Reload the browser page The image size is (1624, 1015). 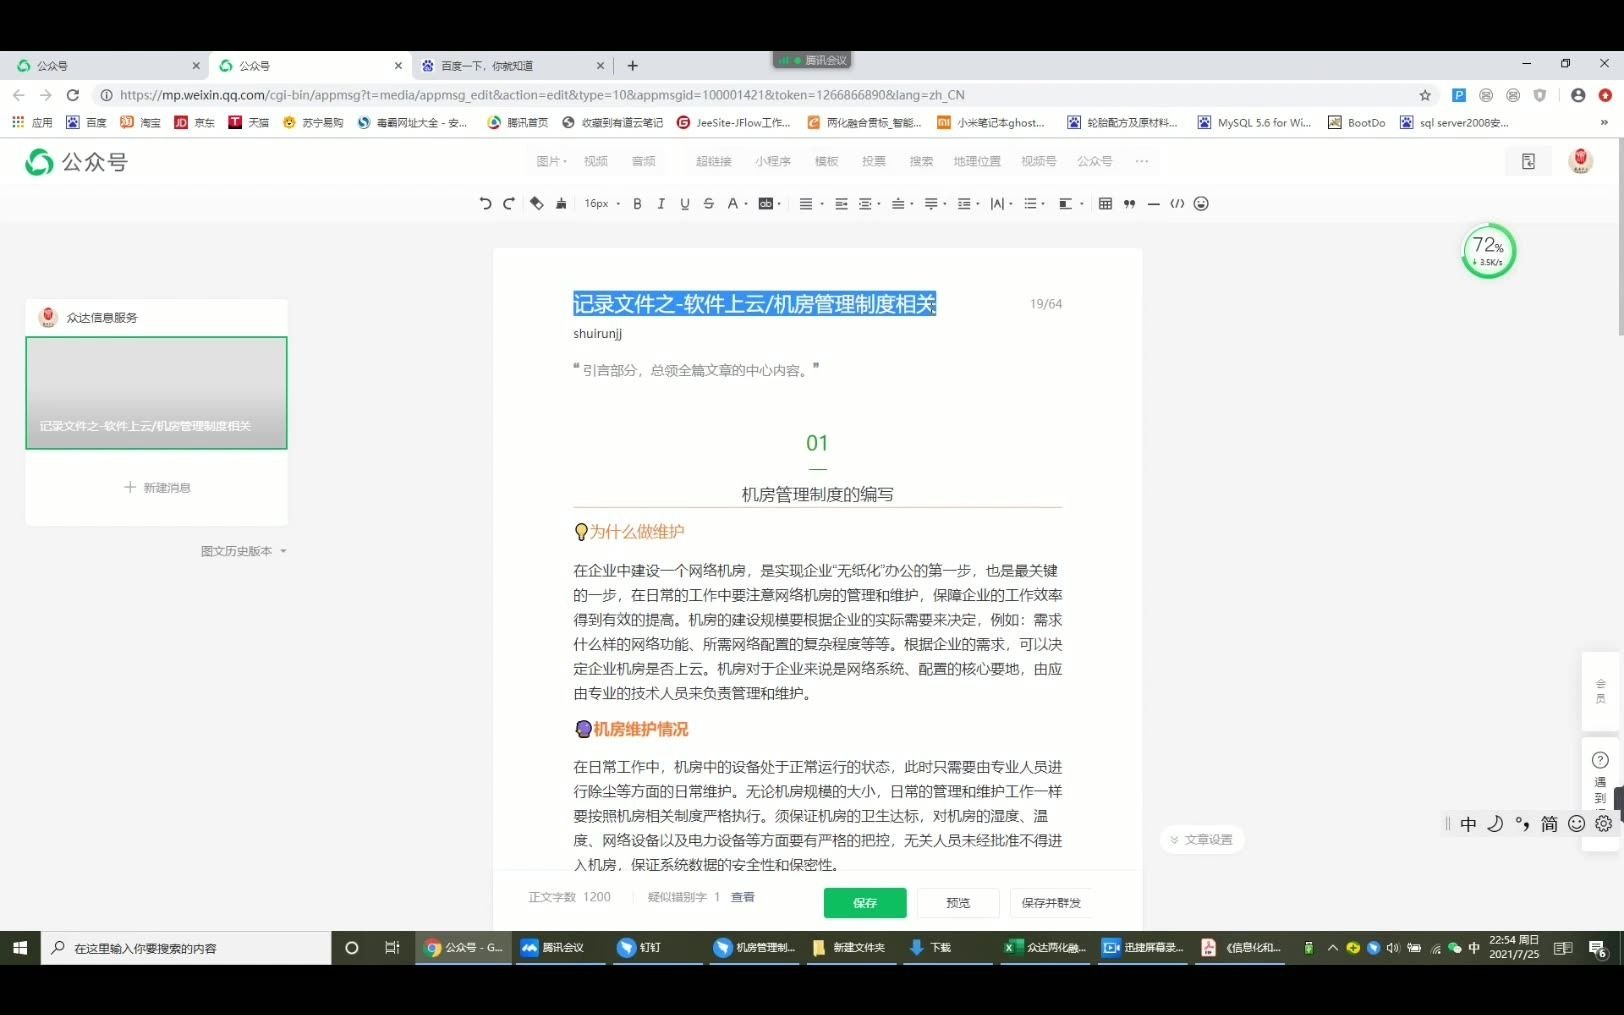pyautogui.click(x=72, y=95)
